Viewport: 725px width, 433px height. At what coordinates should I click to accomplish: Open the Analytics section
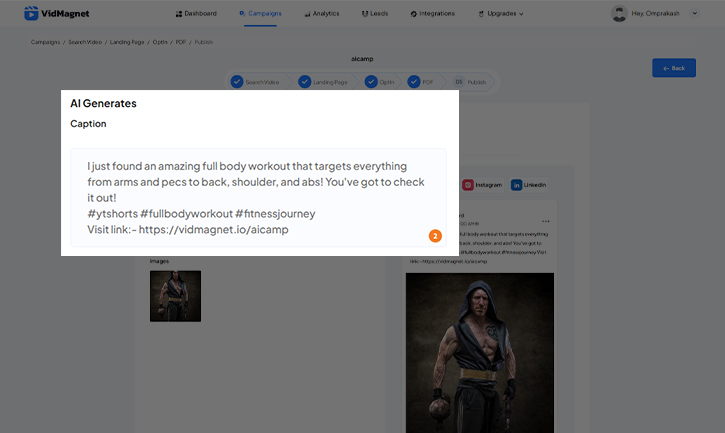(319, 14)
